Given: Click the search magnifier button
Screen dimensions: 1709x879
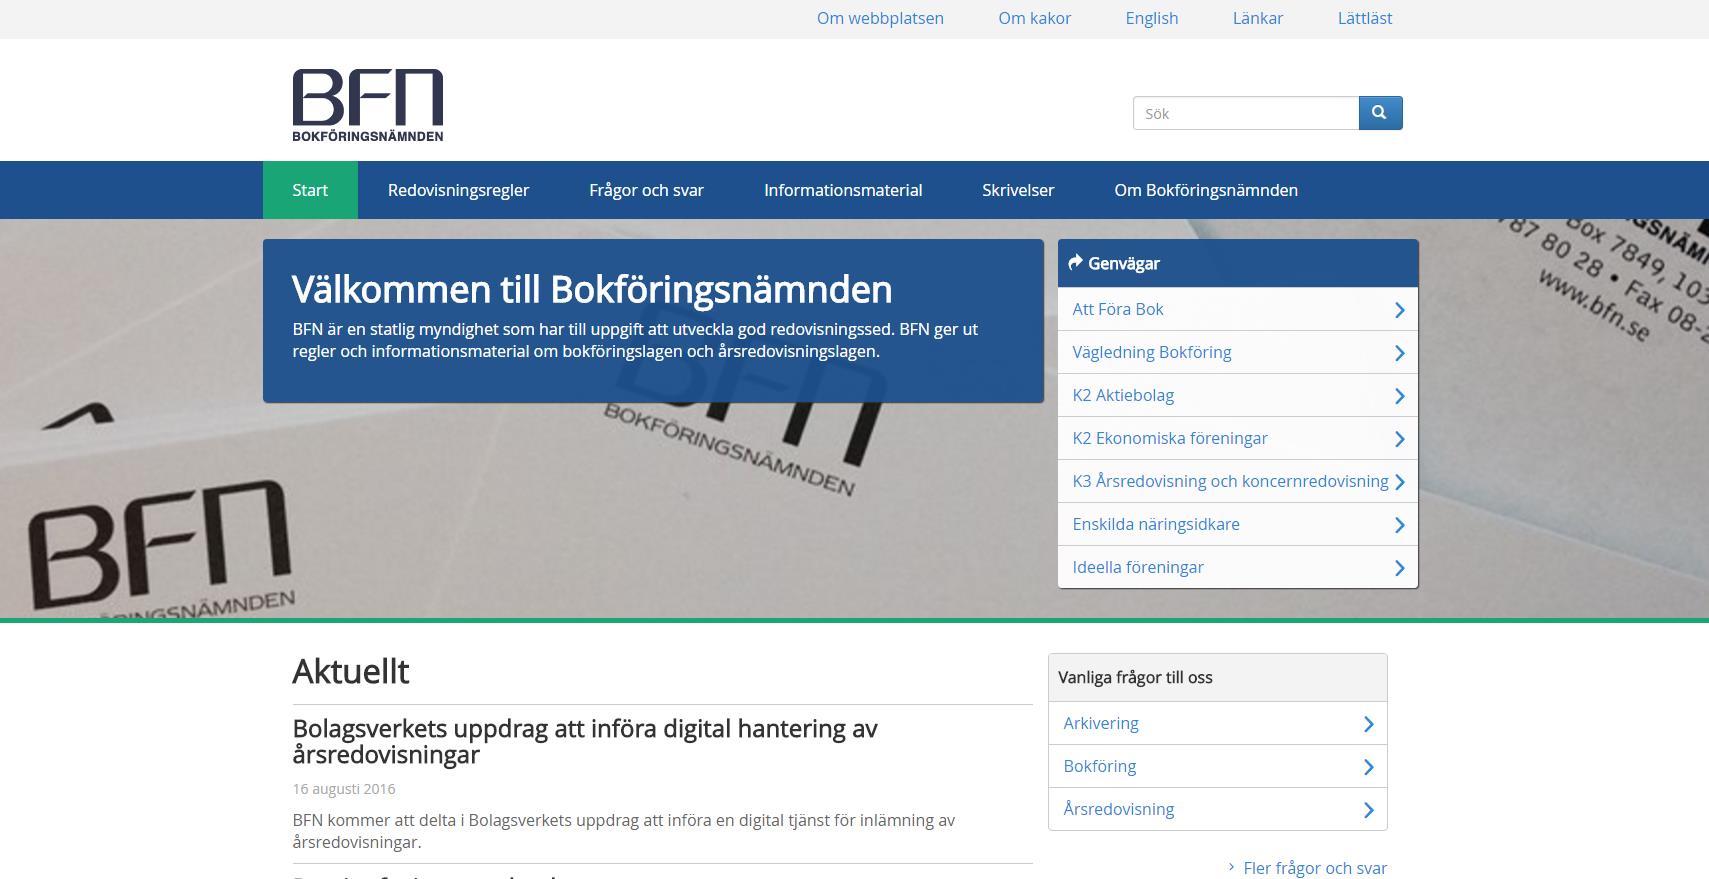Looking at the screenshot, I should (x=1380, y=113).
